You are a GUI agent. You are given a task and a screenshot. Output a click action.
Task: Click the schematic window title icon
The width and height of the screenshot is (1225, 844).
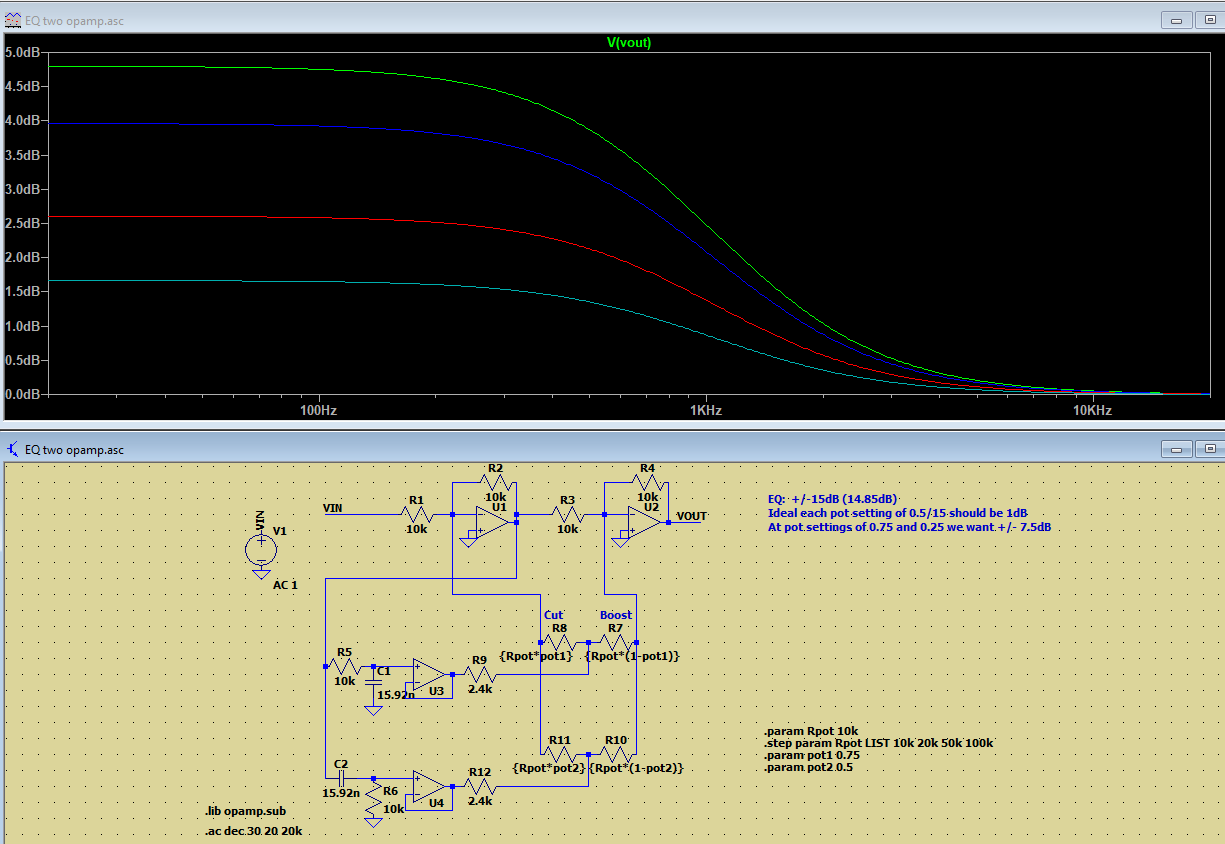click(x=13, y=450)
